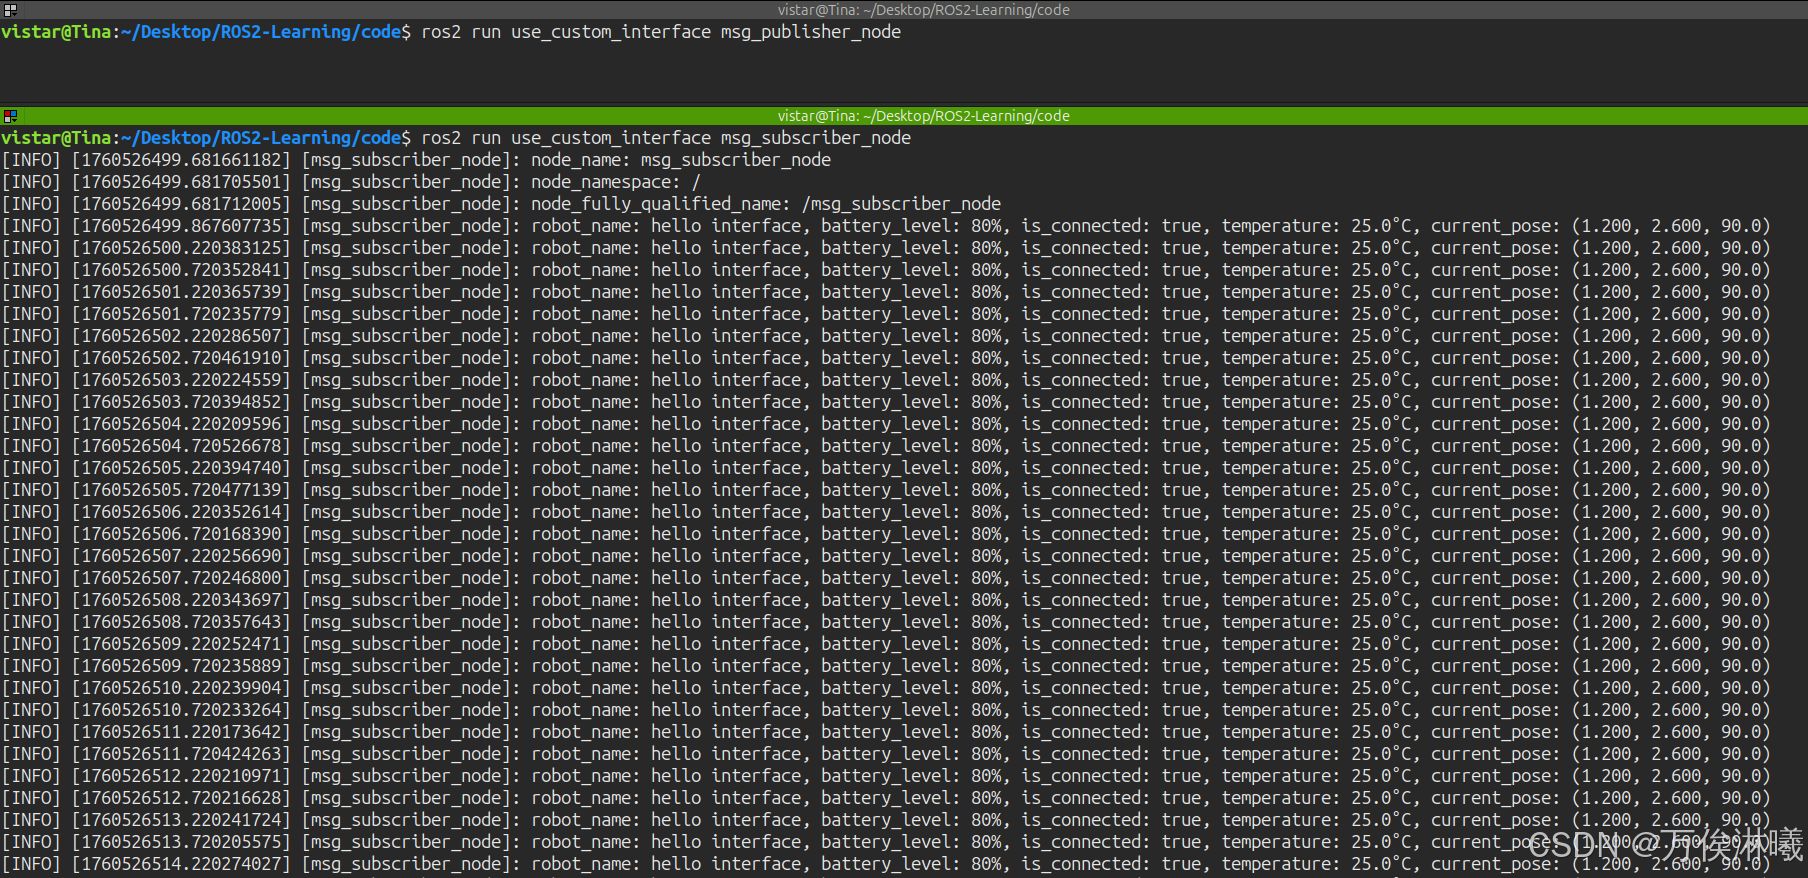Click timestamp 1760526502.220286507
The height and width of the screenshot is (878, 1808).
coord(181,336)
